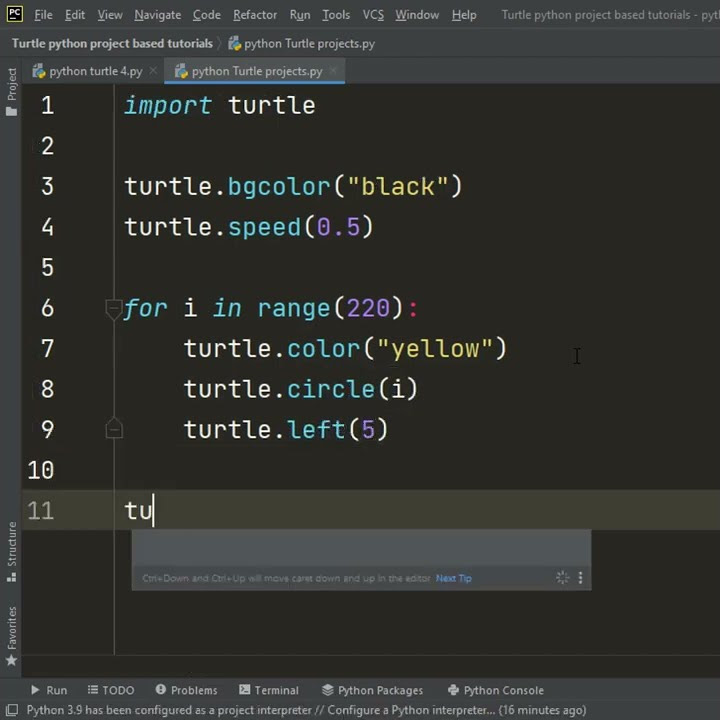
Task: Click the tu text on line 11
Action: click(x=138, y=511)
